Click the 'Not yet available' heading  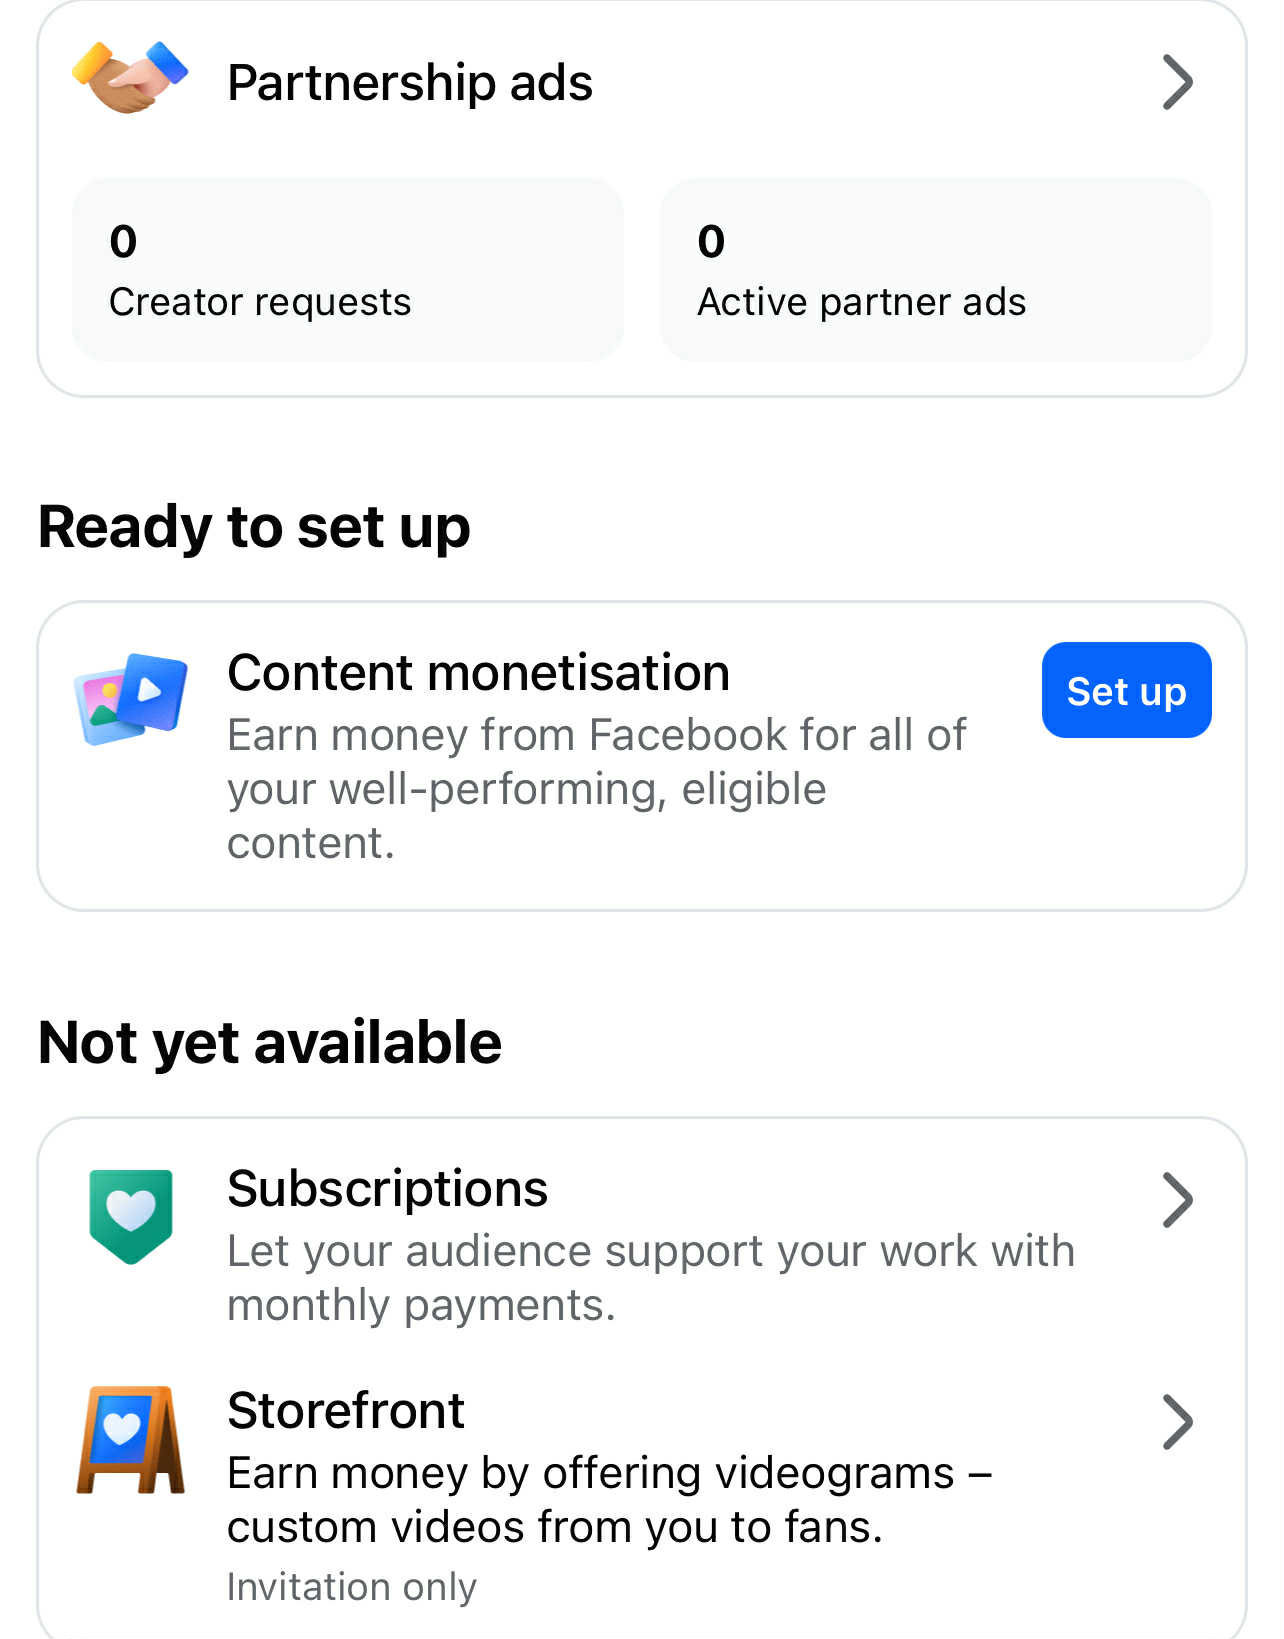(x=270, y=1043)
